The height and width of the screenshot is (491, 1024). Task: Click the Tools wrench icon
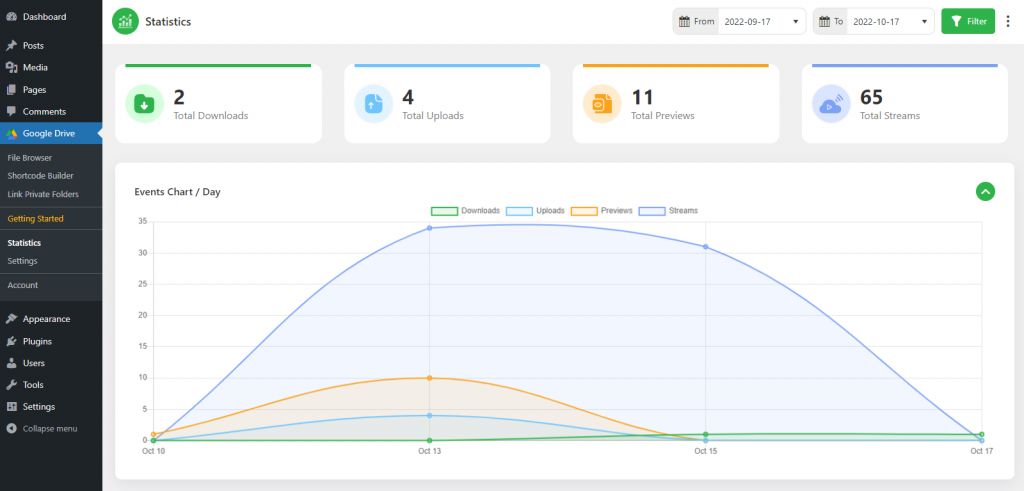point(11,385)
